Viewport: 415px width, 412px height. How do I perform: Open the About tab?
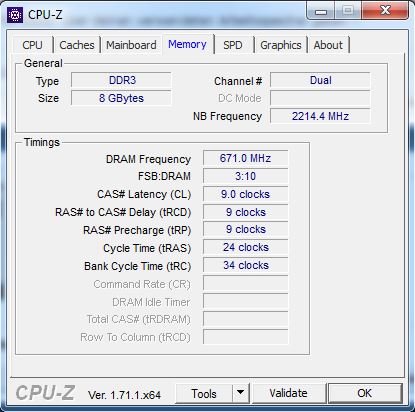pyautogui.click(x=328, y=45)
